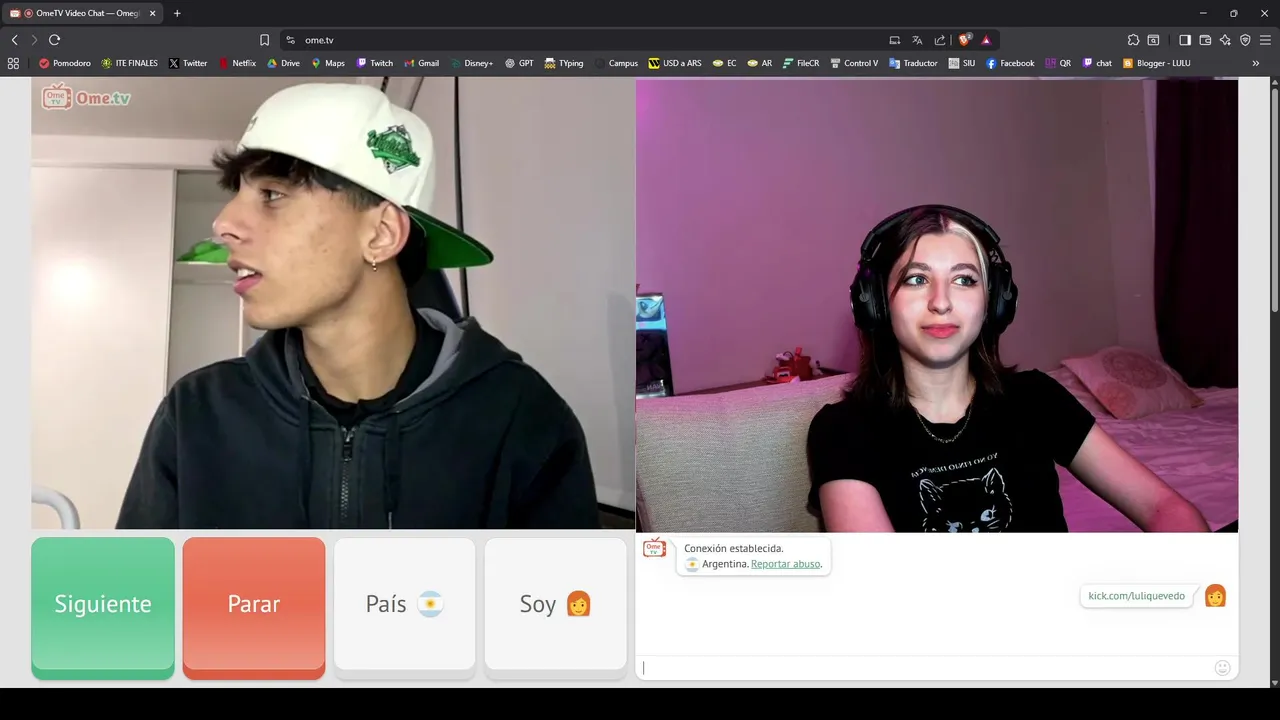Open the Netflix bookmark
The height and width of the screenshot is (720, 1280).
pyautogui.click(x=237, y=63)
